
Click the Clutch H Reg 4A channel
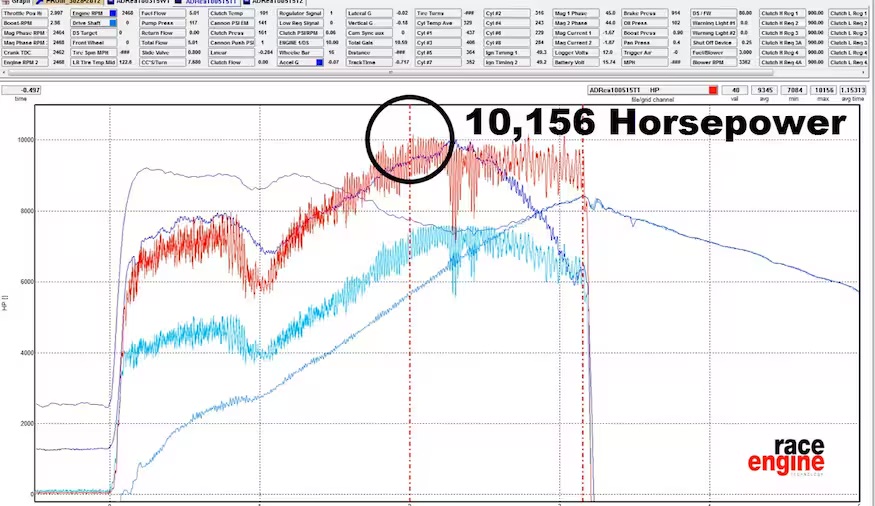tap(782, 62)
